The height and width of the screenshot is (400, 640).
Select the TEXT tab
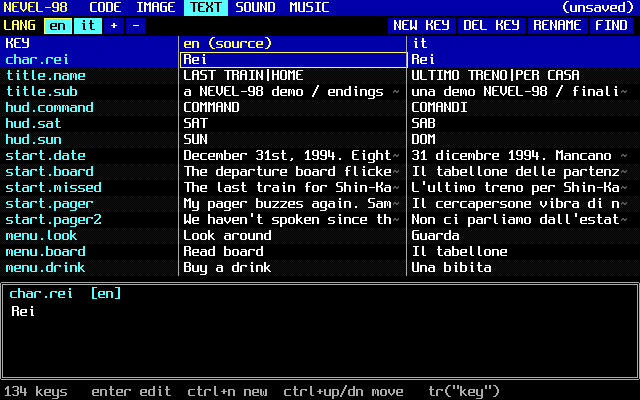tap(206, 7)
